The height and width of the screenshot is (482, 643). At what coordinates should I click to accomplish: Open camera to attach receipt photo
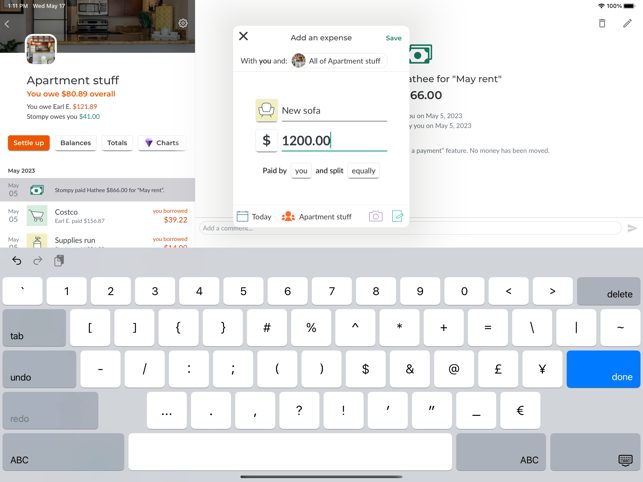[x=376, y=216]
